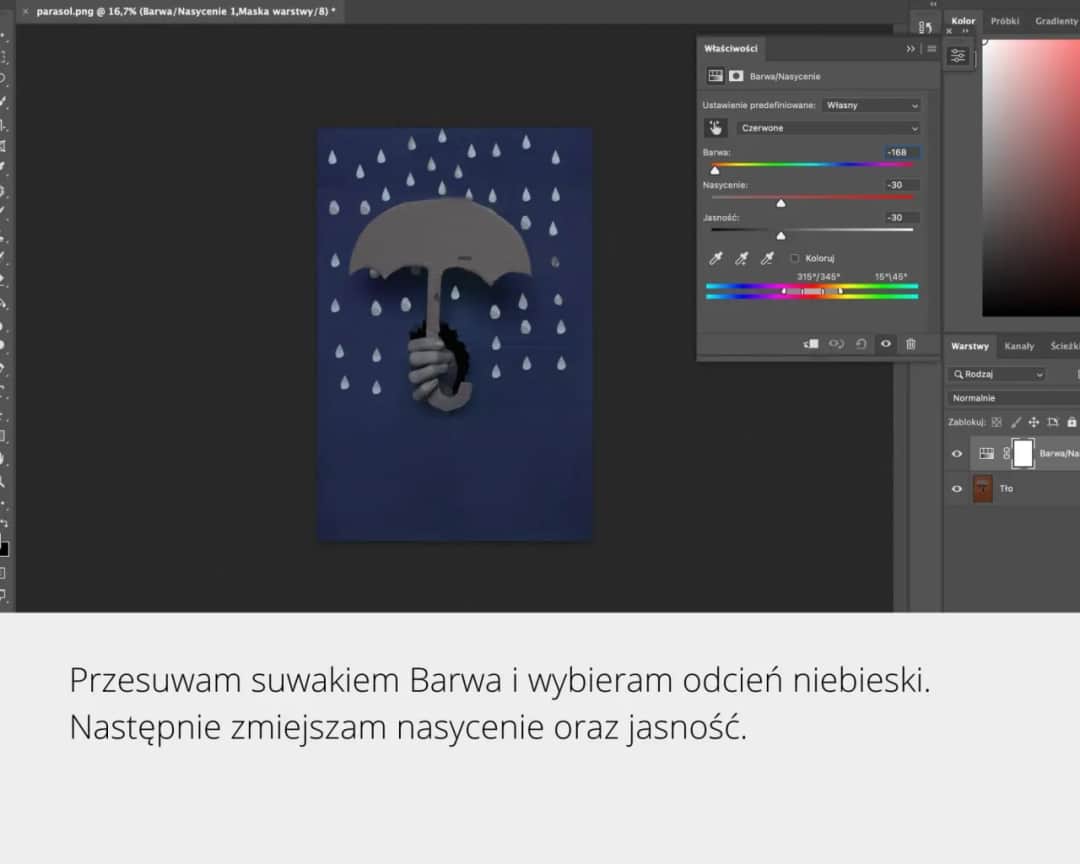1080x864 pixels.
Task: Select the eyedropper tool in Właściwości panel
Action: coord(716,258)
